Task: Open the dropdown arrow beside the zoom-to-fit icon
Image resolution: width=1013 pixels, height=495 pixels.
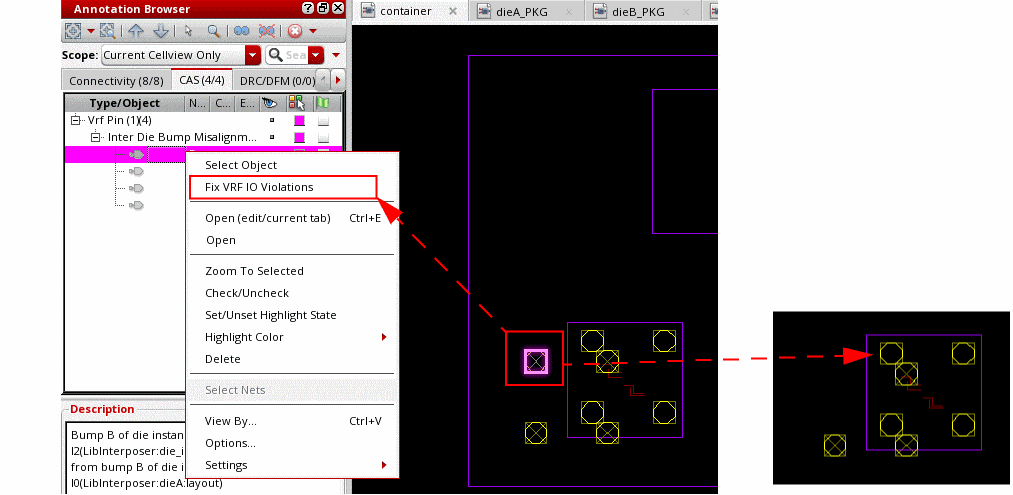Action: 90,31
